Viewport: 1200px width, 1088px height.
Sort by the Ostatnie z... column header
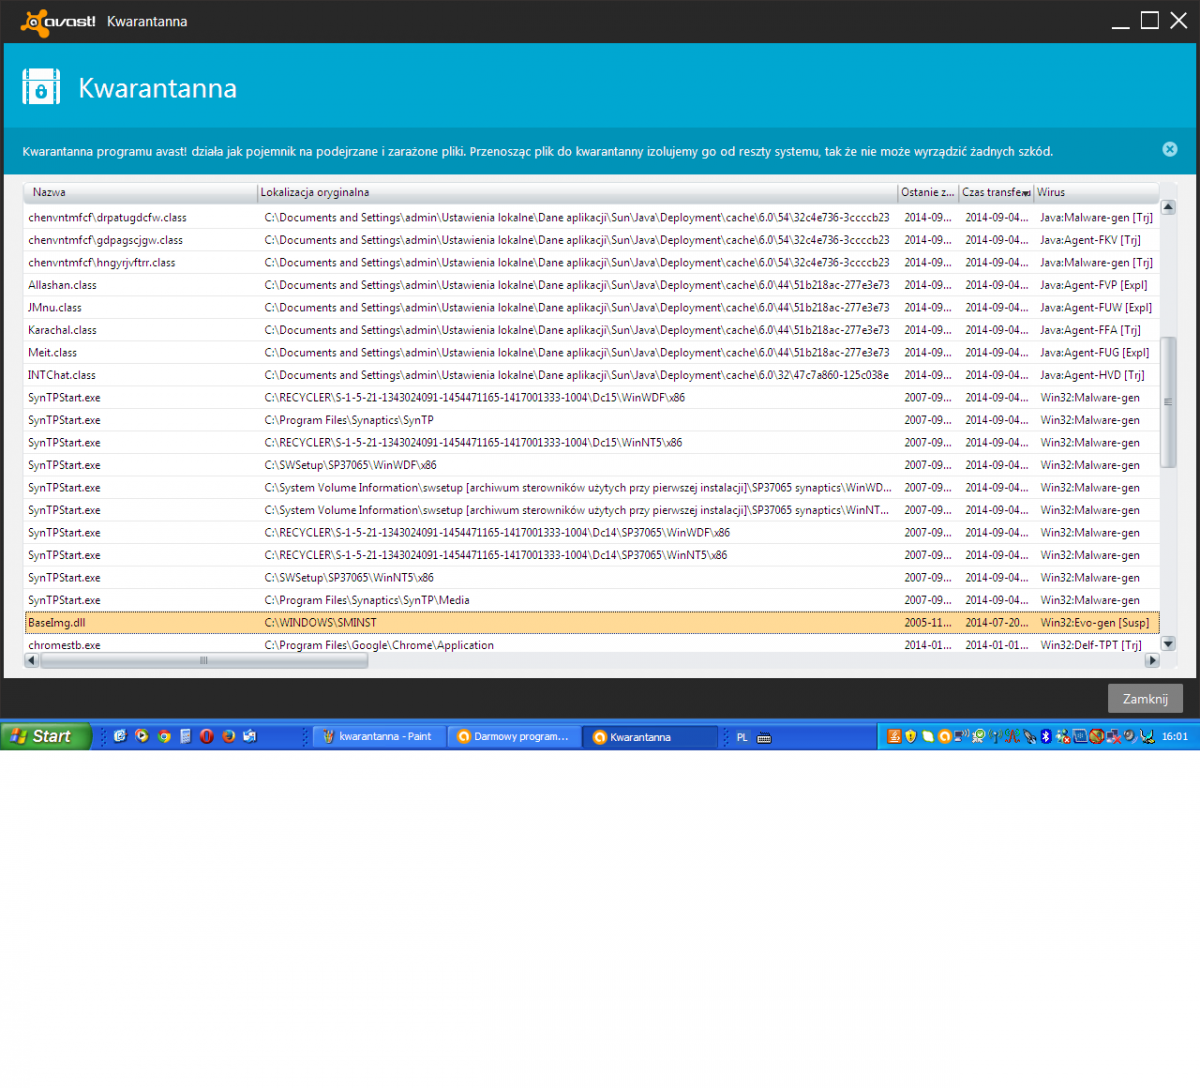pyautogui.click(x=928, y=192)
